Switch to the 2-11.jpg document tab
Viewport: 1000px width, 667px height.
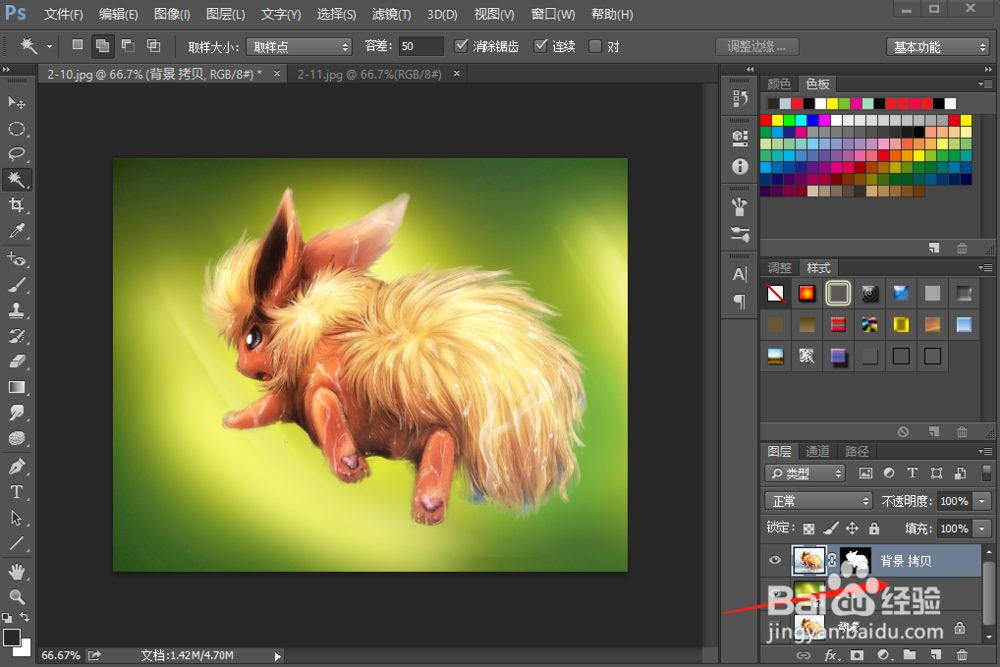pos(369,74)
